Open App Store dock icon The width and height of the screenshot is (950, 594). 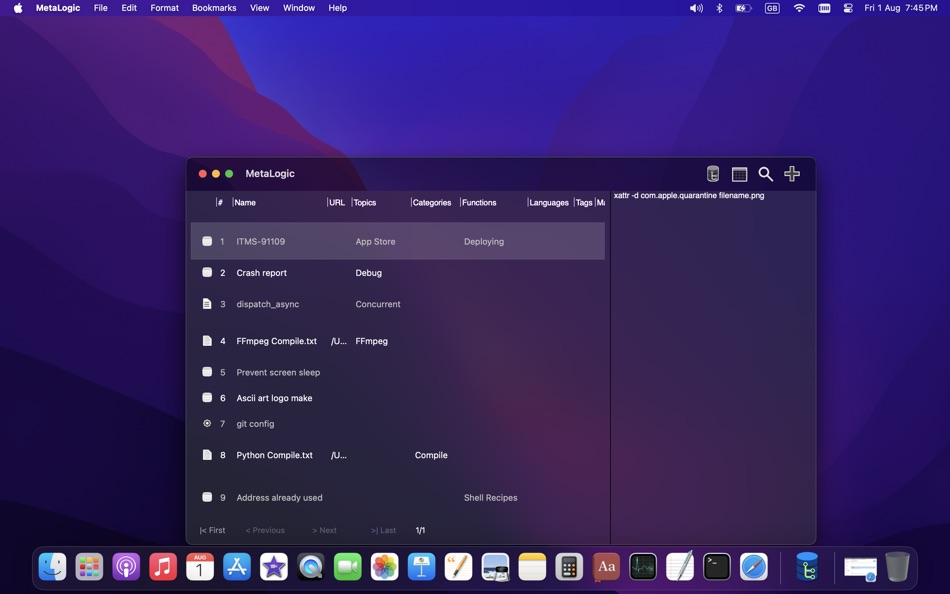pyautogui.click(x=237, y=567)
